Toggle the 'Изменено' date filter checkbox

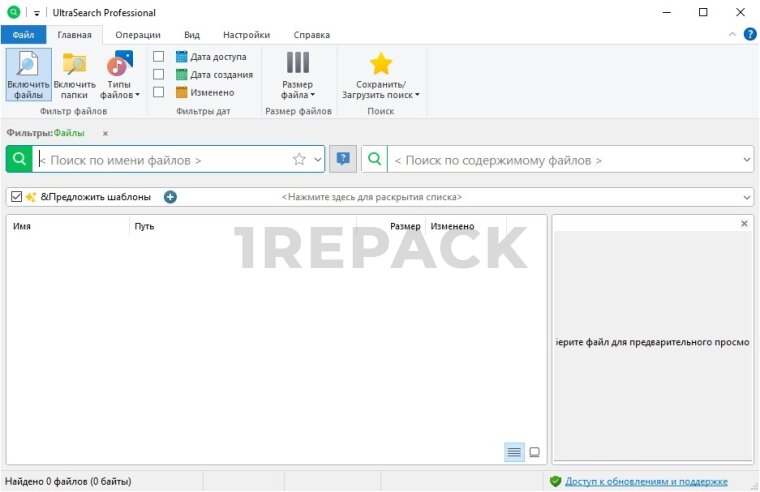pyautogui.click(x=158, y=92)
